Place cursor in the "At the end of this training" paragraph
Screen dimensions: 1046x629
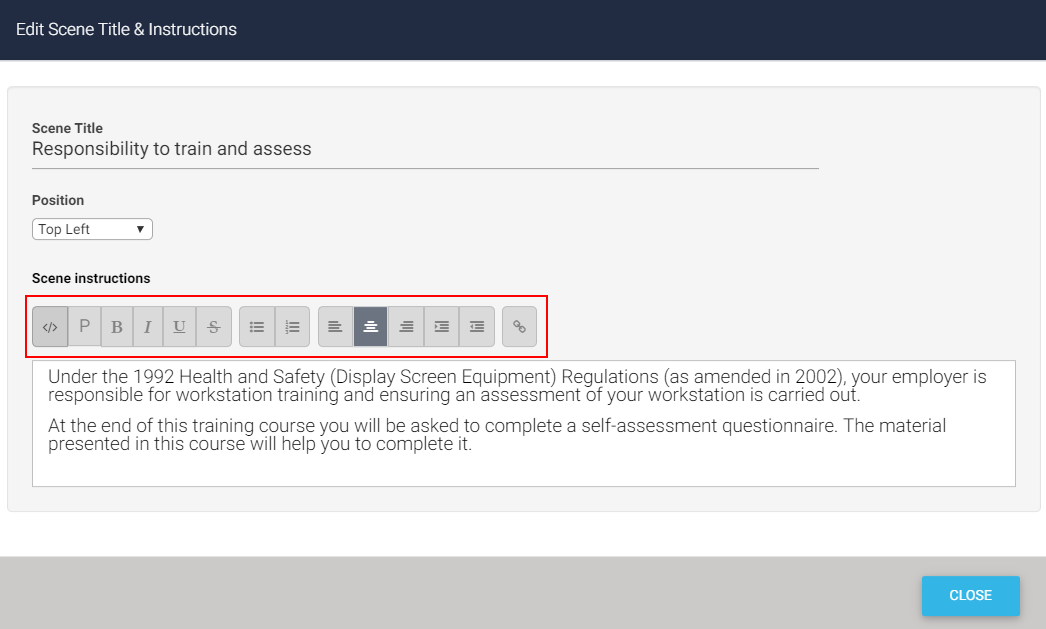(496, 435)
